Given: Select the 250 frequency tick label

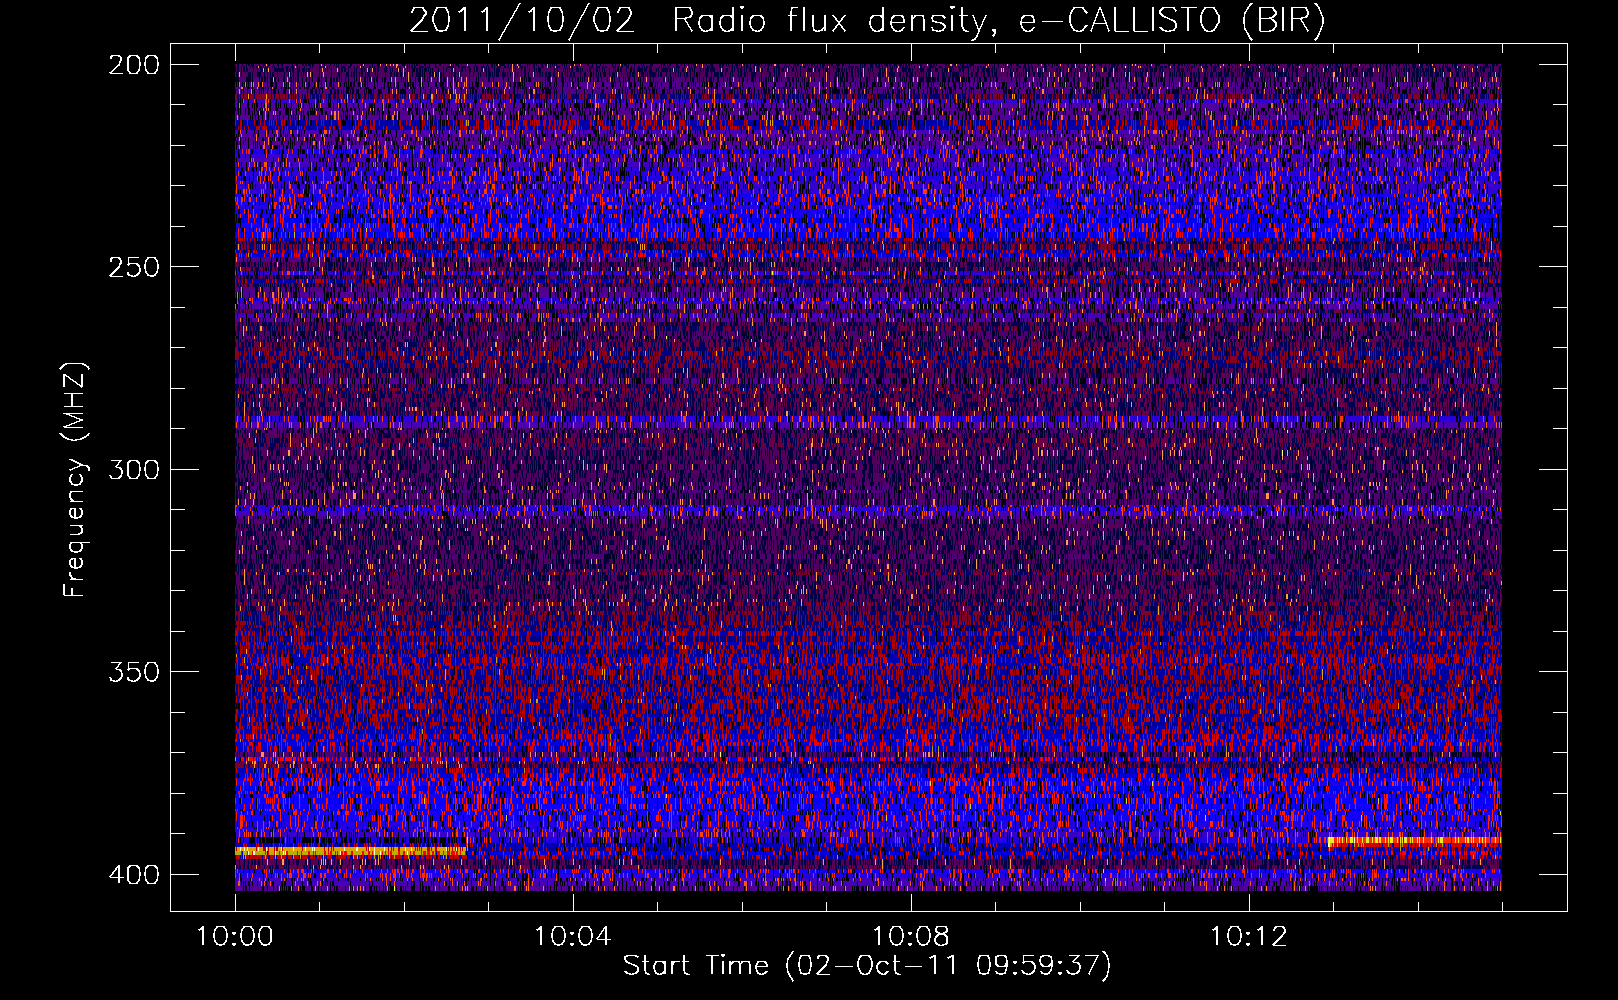Looking at the screenshot, I should [133, 267].
